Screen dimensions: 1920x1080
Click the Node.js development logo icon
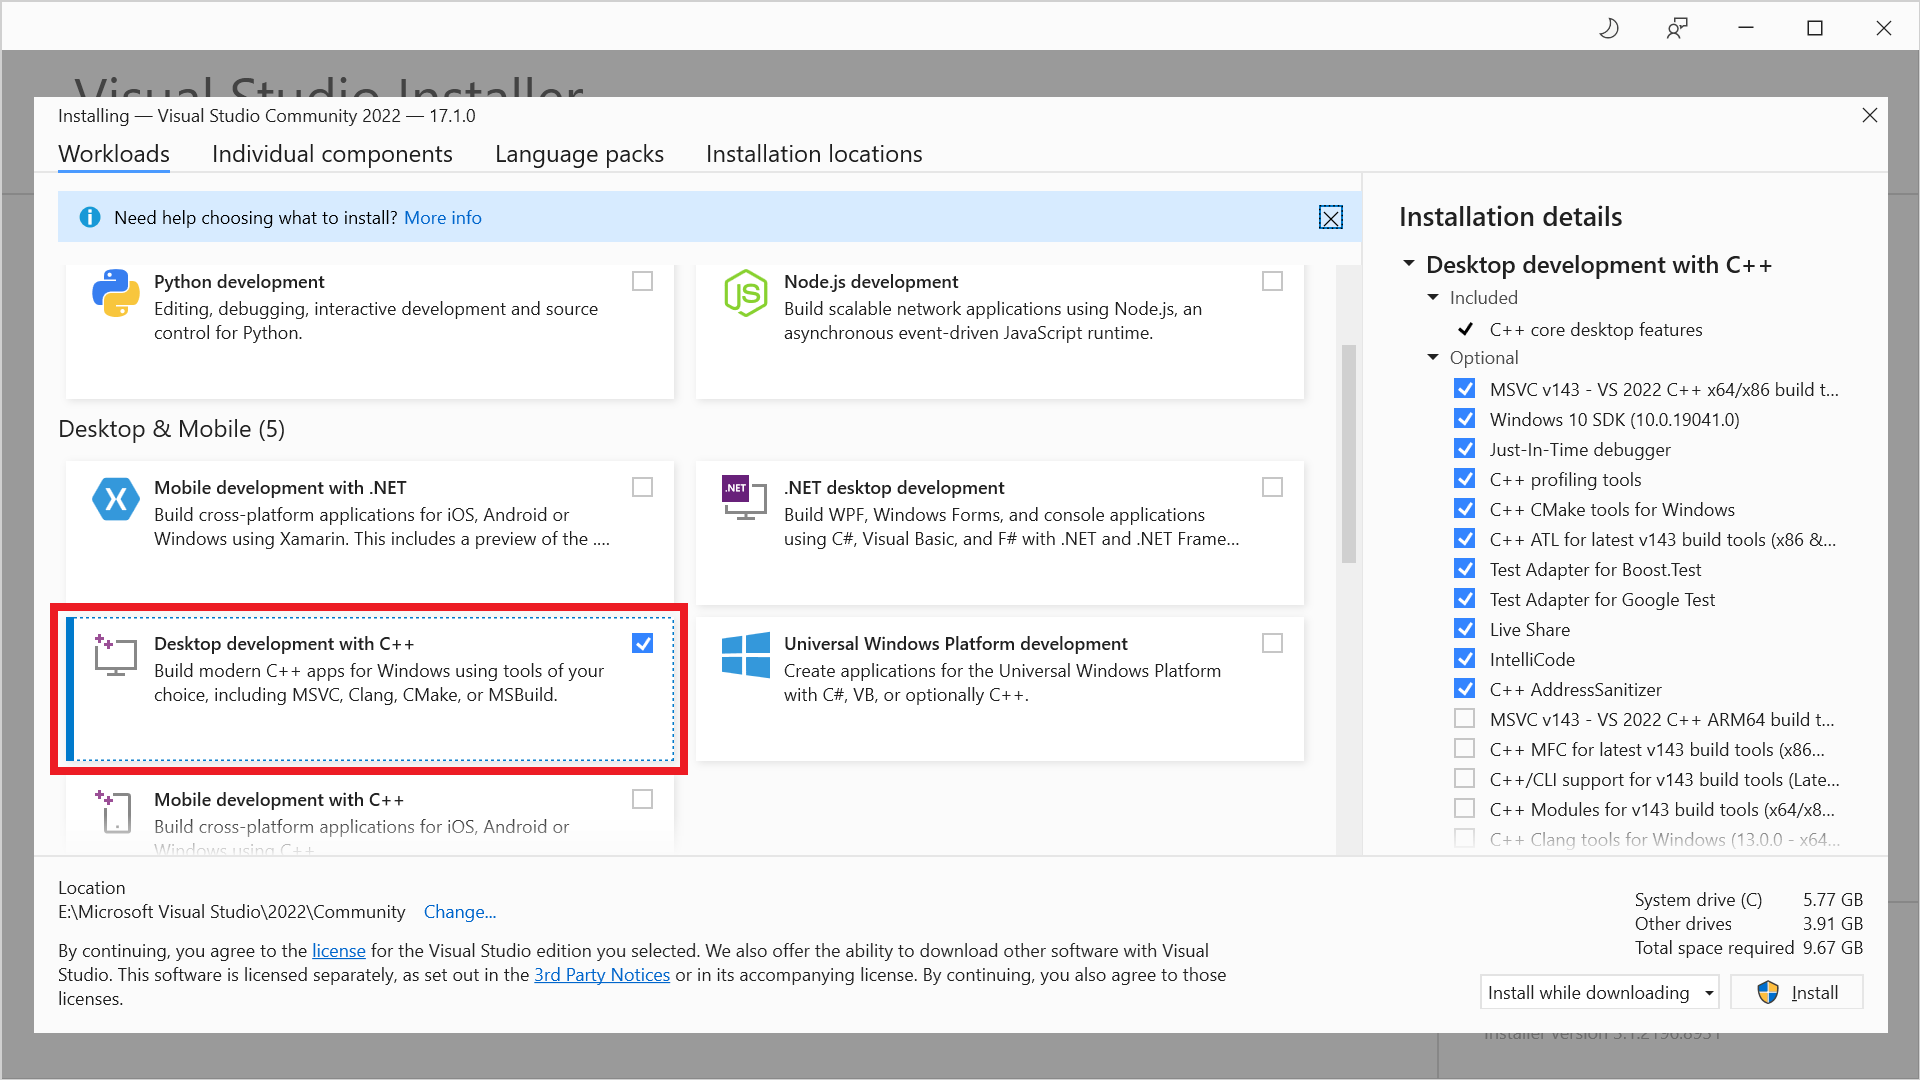(746, 293)
